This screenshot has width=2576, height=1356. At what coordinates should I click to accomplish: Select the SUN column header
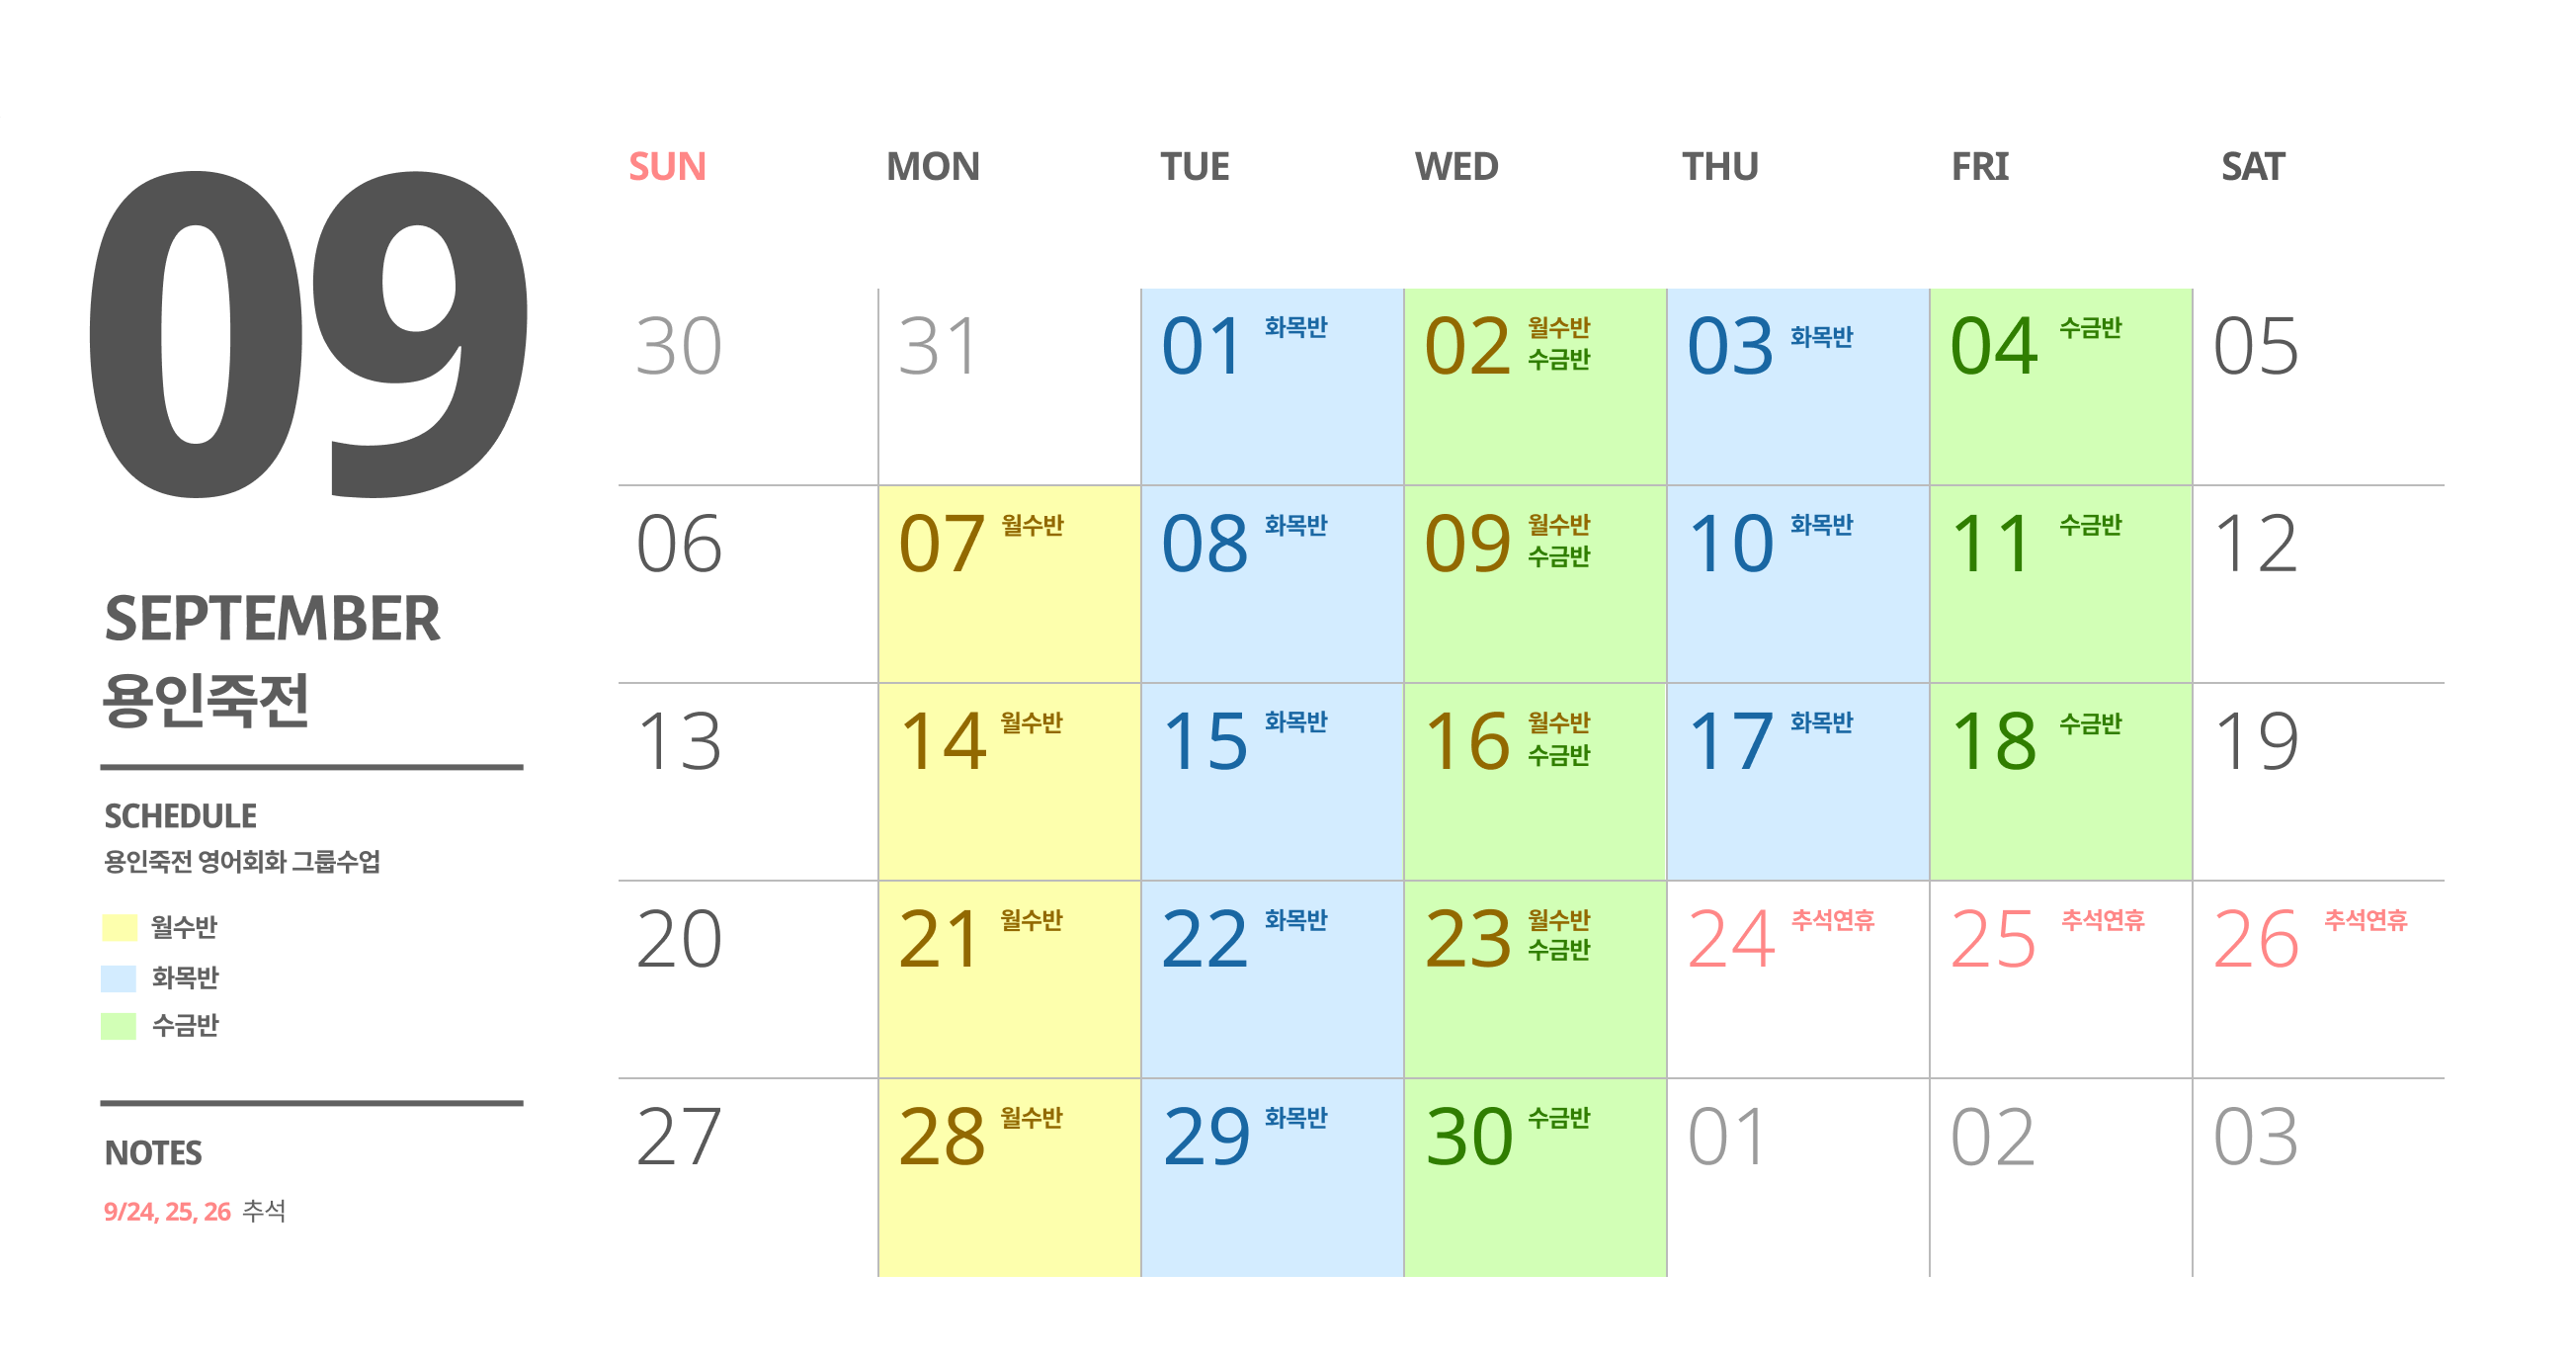click(667, 166)
